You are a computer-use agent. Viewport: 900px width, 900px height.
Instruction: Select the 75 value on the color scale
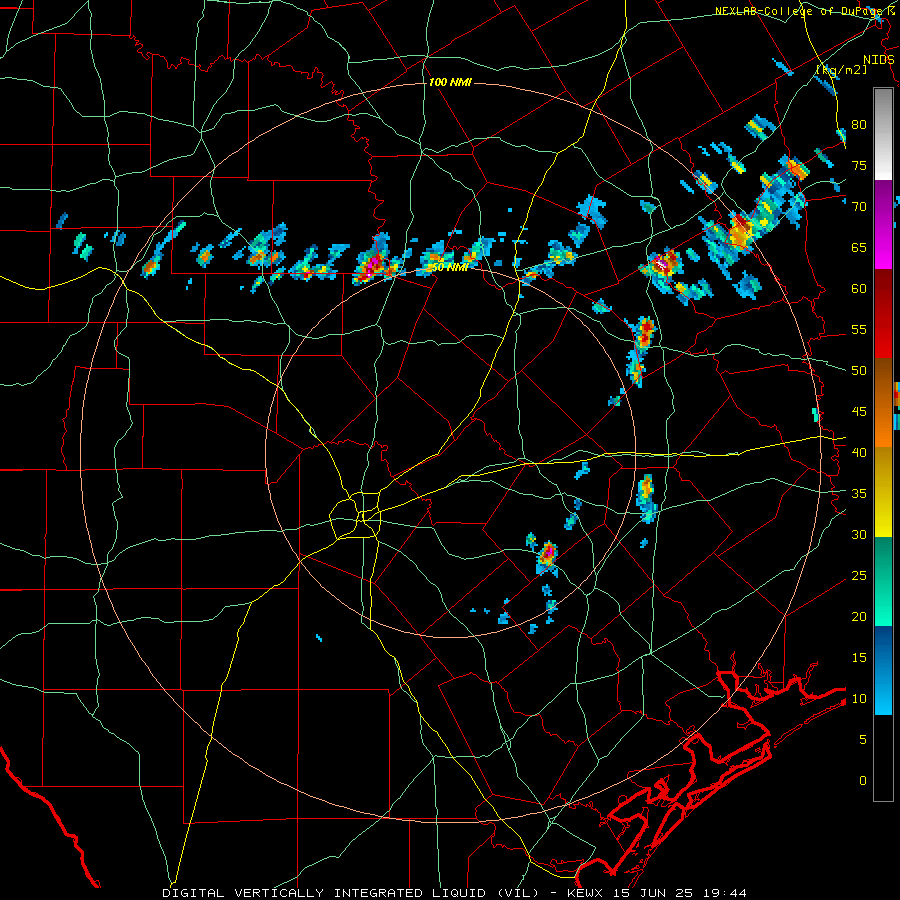[x=859, y=165]
